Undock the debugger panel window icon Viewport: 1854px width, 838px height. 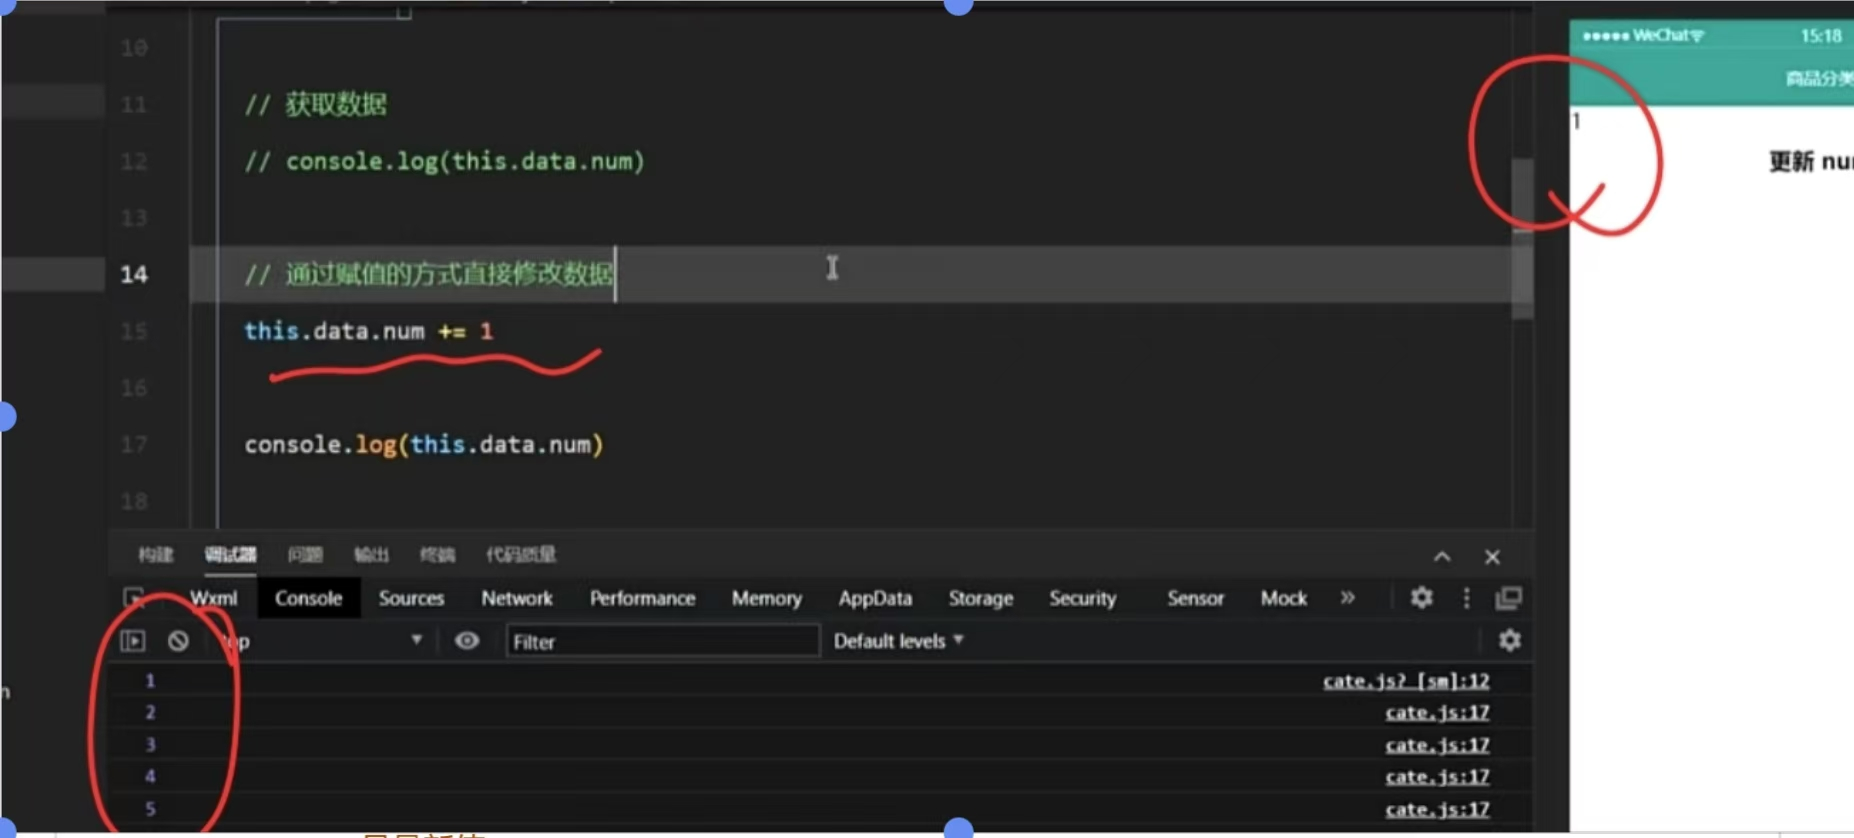[1508, 598]
